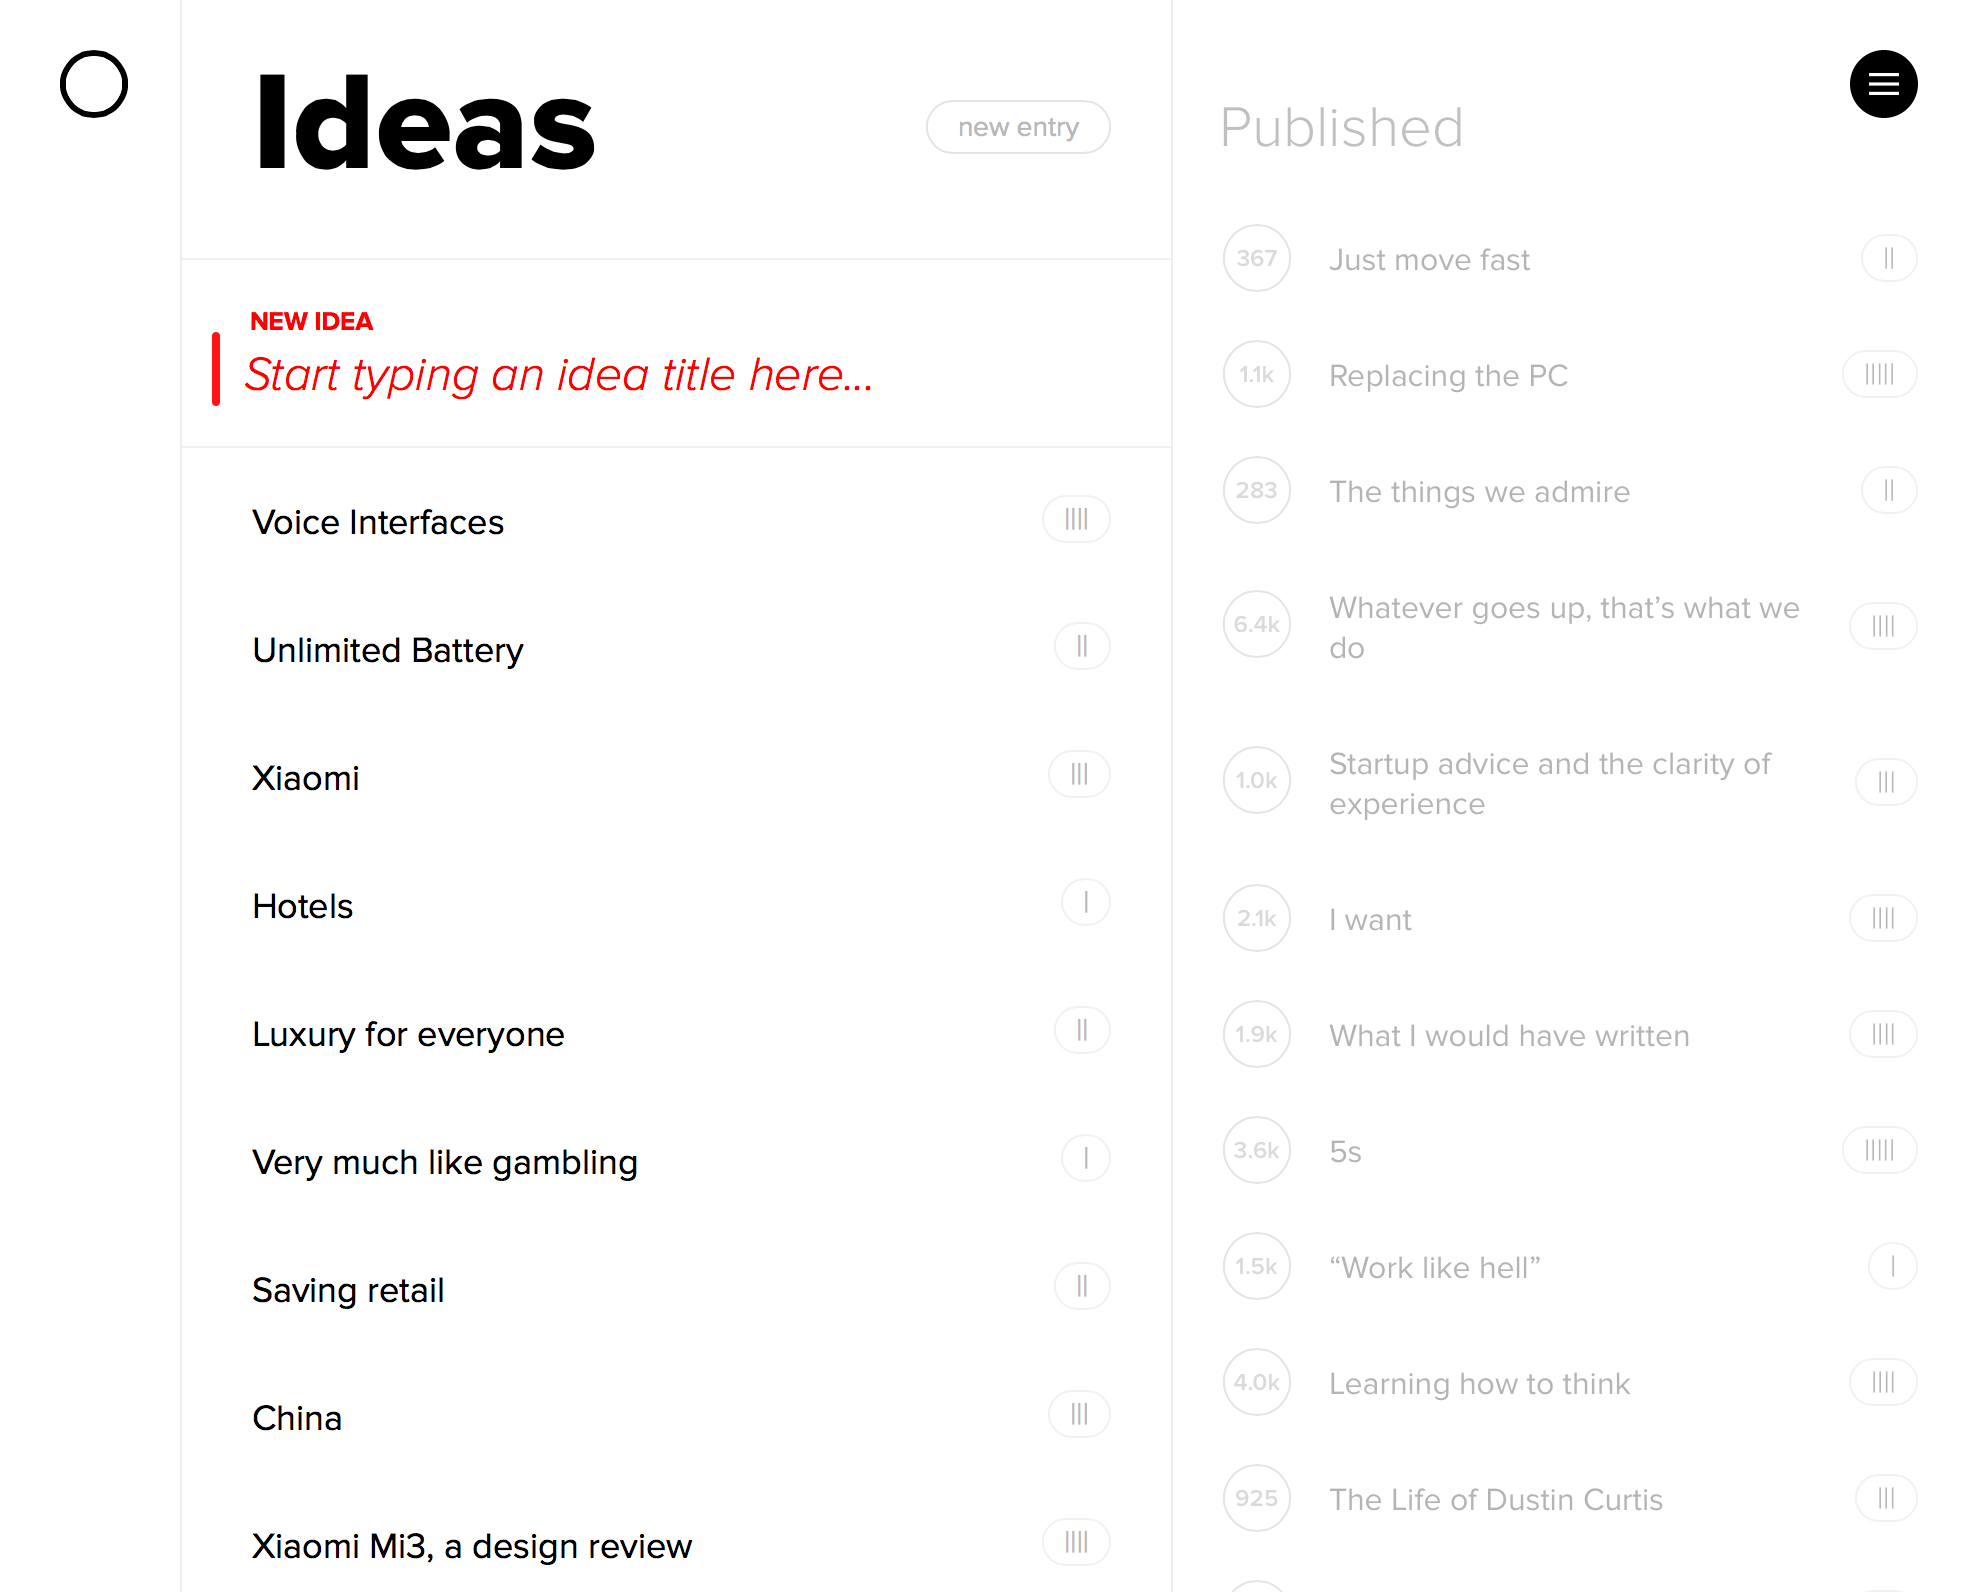Click 367 views badge on Just move fast

(x=1256, y=258)
